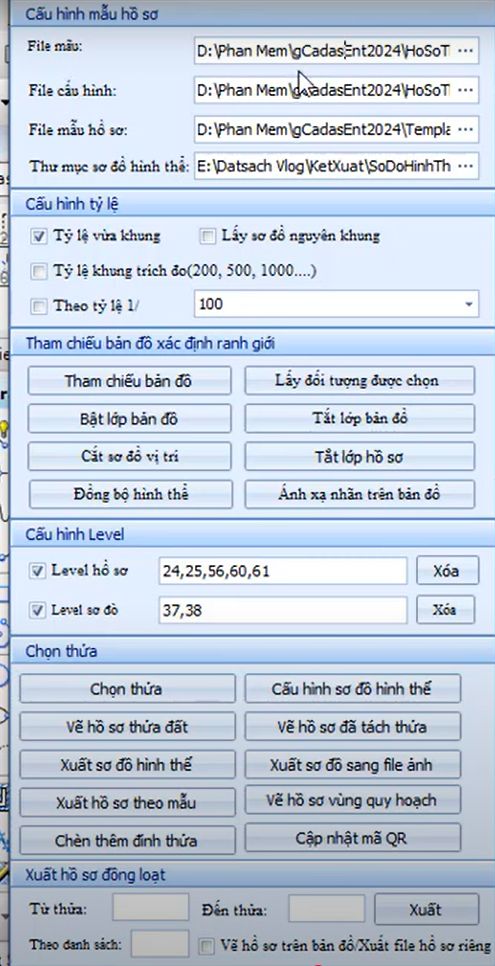The image size is (495, 966).
Task: Click Vẽ hồ sơ thửa đất button
Action: [x=127, y=727]
